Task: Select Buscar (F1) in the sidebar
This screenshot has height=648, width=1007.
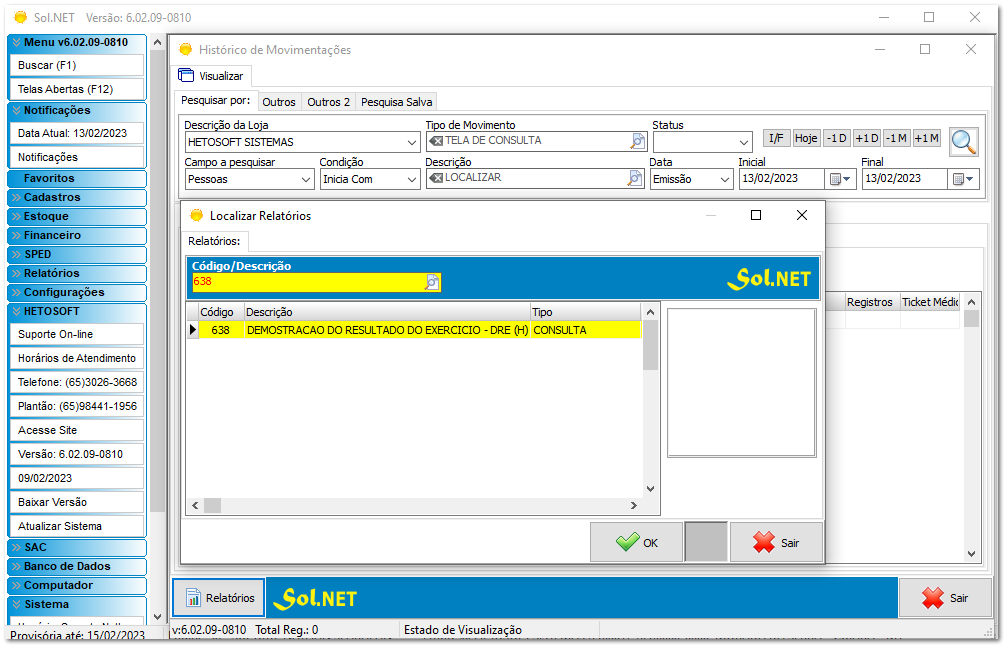Action: click(75, 66)
